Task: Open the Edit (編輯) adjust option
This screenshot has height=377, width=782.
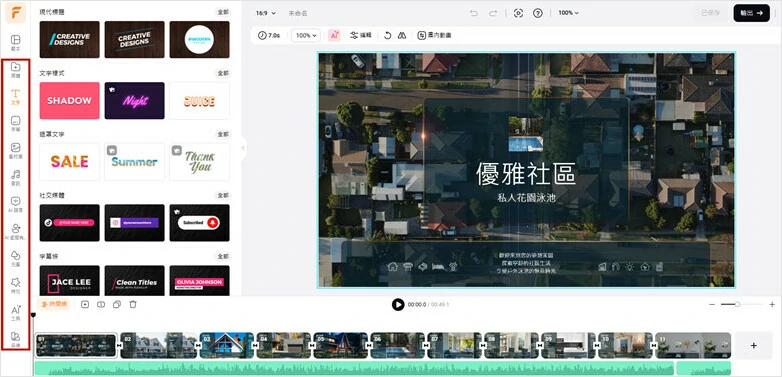Action: click(361, 35)
